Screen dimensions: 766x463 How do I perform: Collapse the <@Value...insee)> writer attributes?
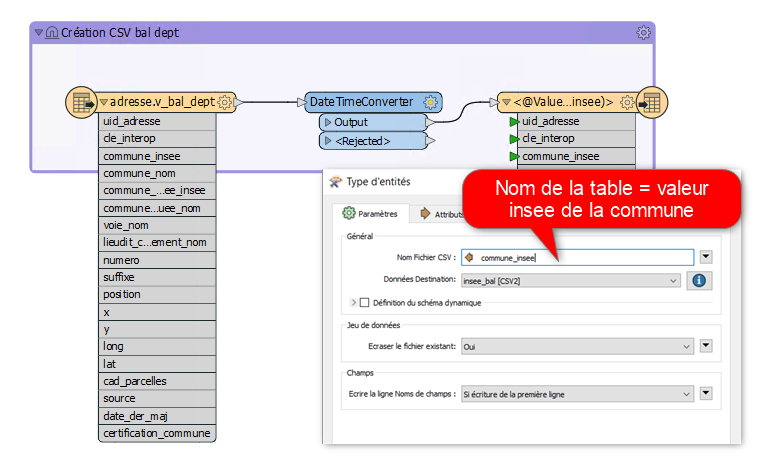[507, 103]
